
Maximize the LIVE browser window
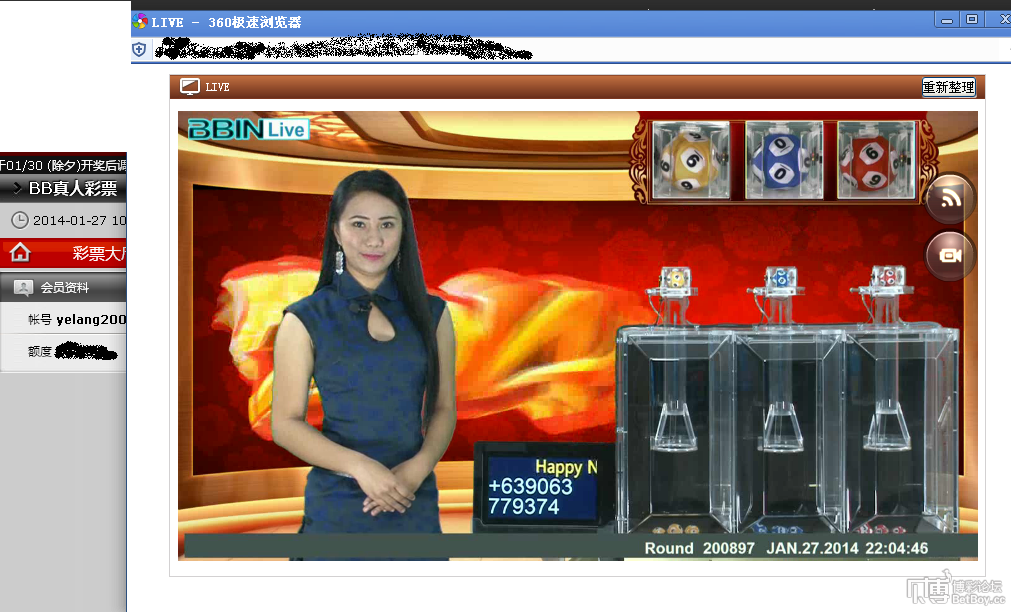point(972,20)
